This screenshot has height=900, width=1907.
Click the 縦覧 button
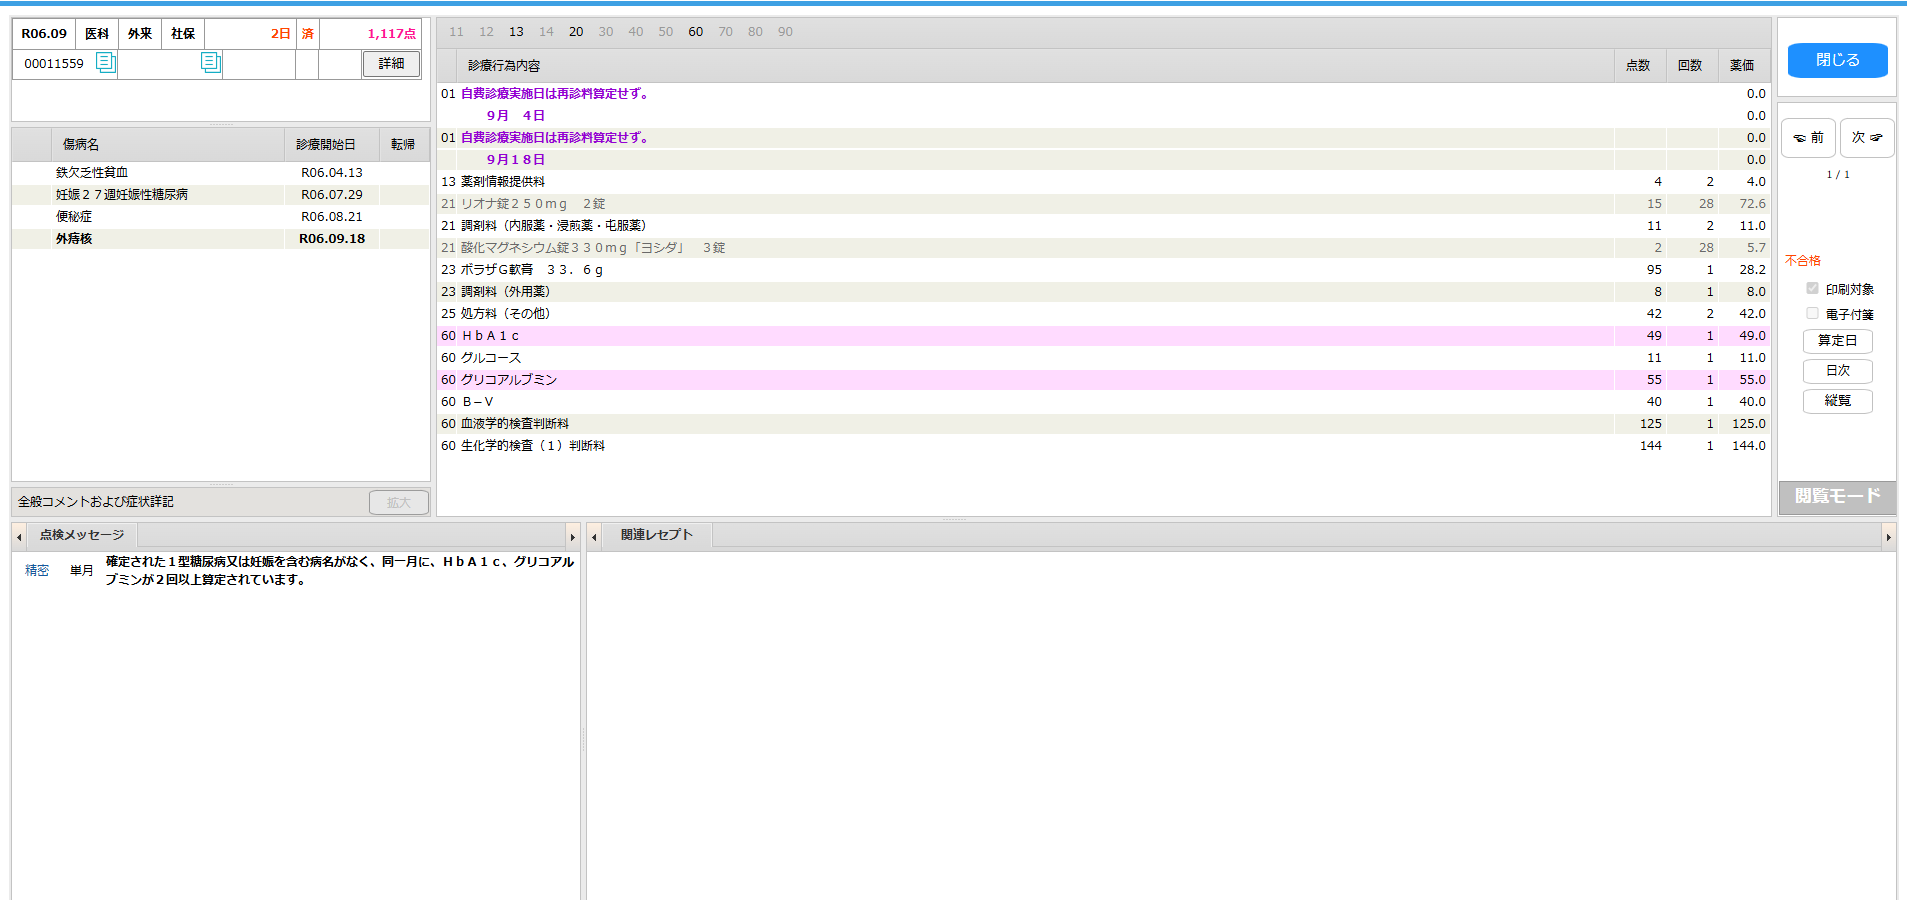pos(1838,401)
